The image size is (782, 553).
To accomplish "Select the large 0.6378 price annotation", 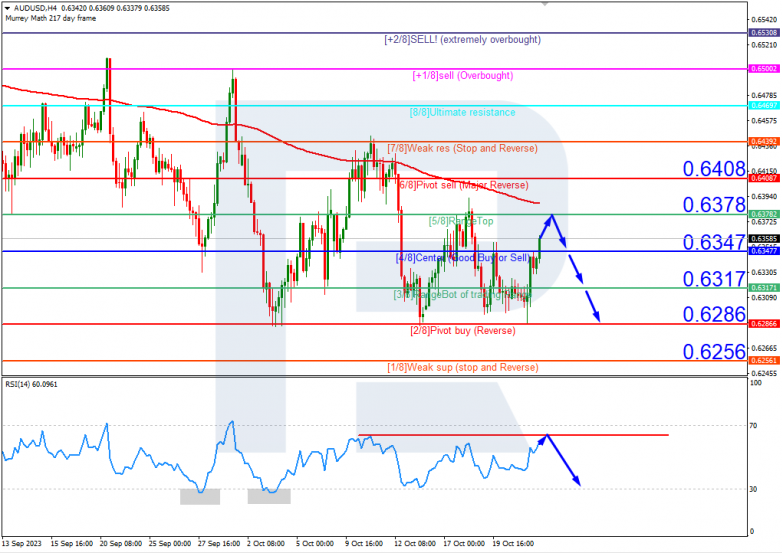I will point(714,205).
